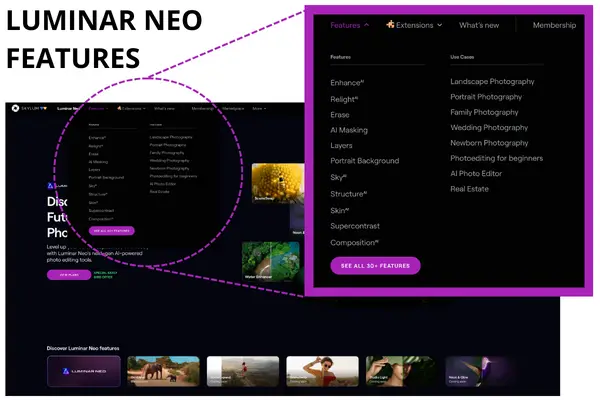Select Luminar Neo in the small website header

68,109
